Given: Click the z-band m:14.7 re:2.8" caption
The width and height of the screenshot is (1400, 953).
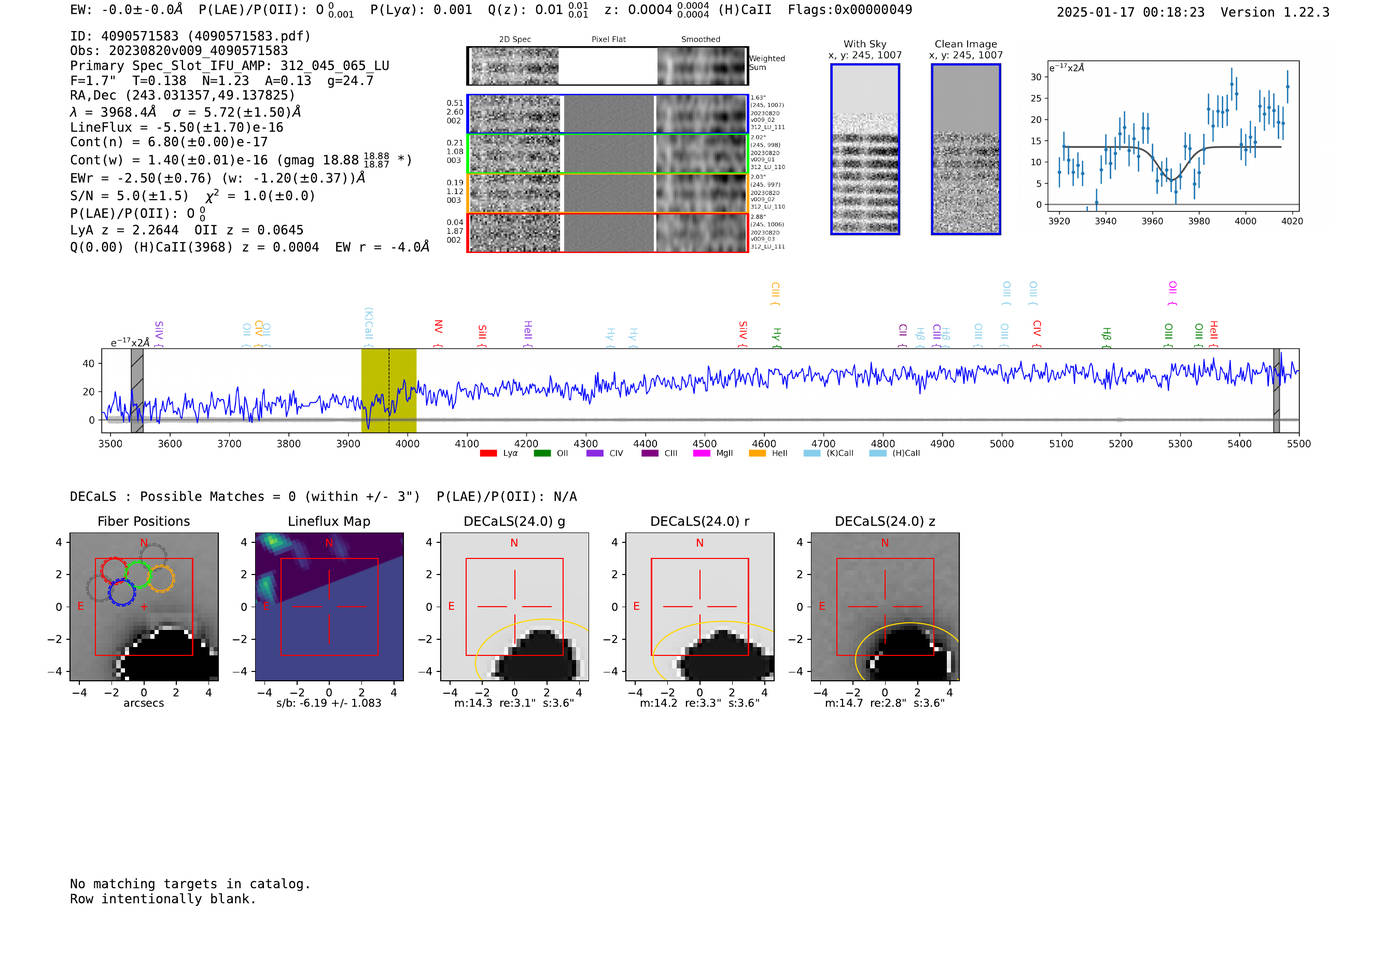Looking at the screenshot, I should coord(884,703).
